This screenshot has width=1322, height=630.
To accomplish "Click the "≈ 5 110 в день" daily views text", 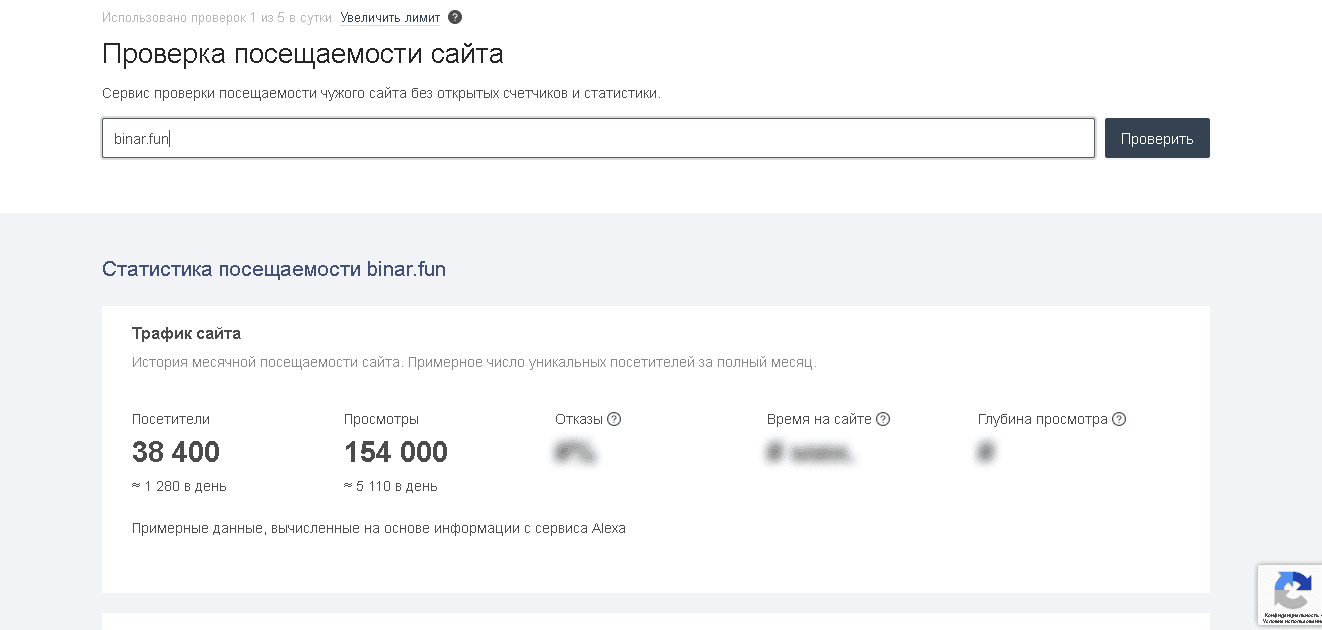I will pyautogui.click(x=391, y=486).
